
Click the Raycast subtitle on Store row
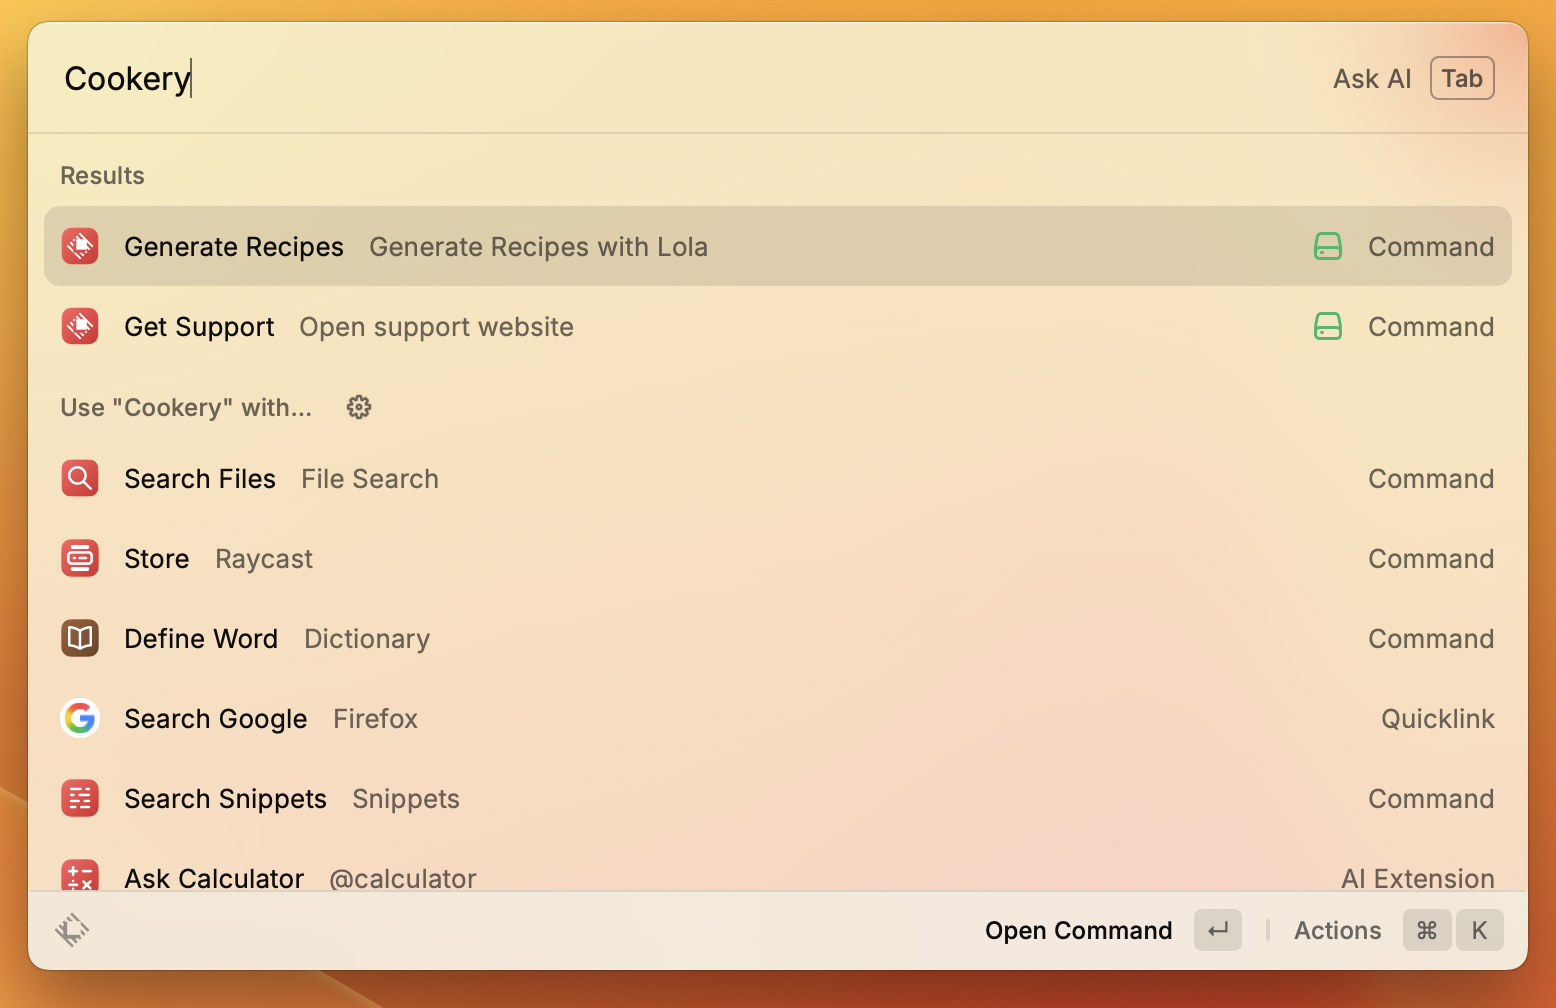(264, 559)
